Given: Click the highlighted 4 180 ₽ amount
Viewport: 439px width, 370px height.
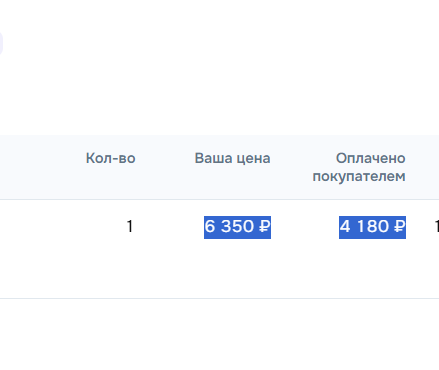Looking at the screenshot, I should [x=372, y=227].
